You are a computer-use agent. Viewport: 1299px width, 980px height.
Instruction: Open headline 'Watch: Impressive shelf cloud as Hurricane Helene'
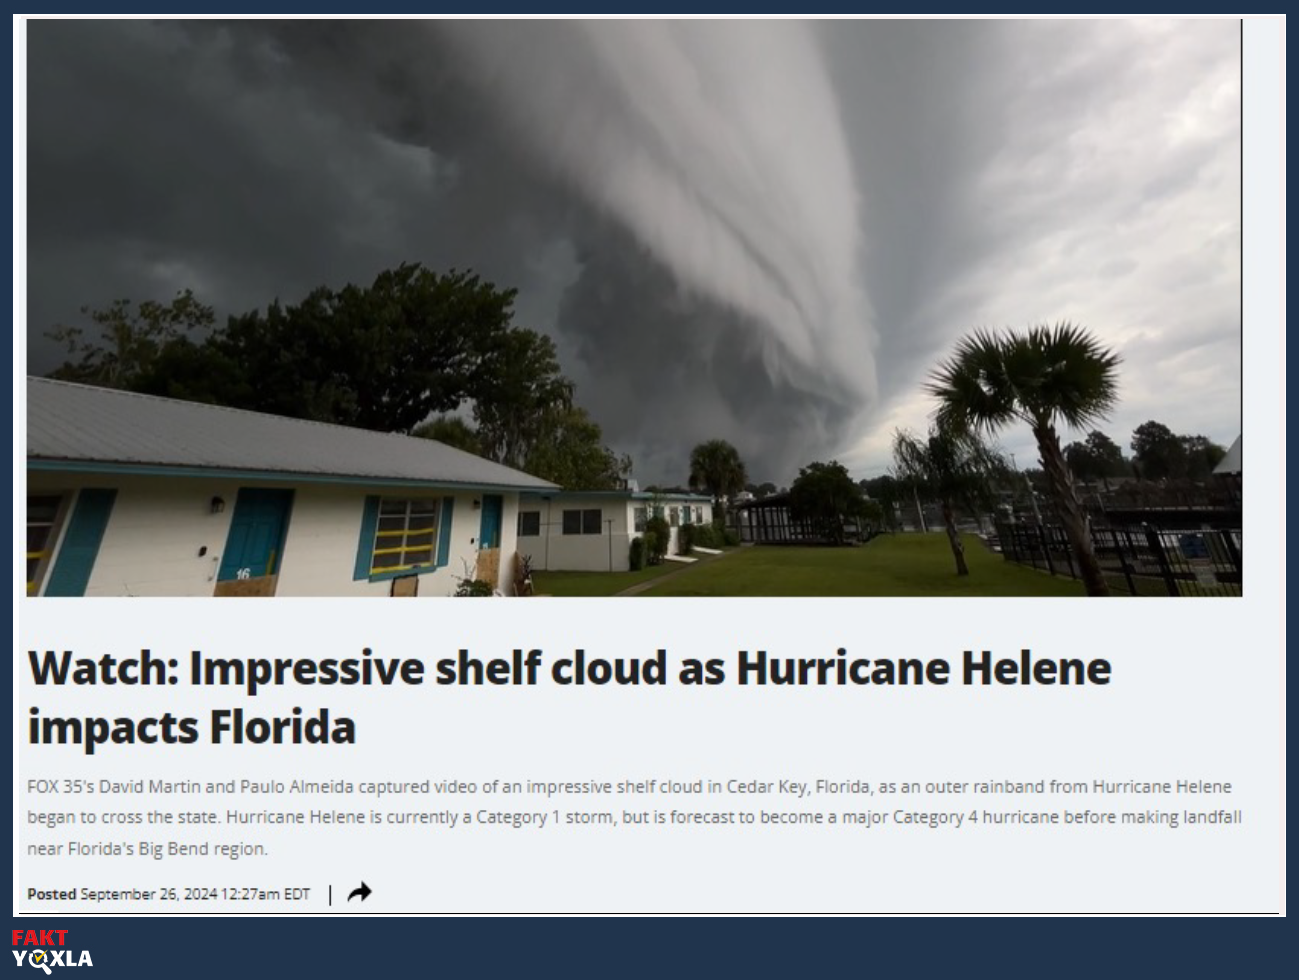pos(569,697)
